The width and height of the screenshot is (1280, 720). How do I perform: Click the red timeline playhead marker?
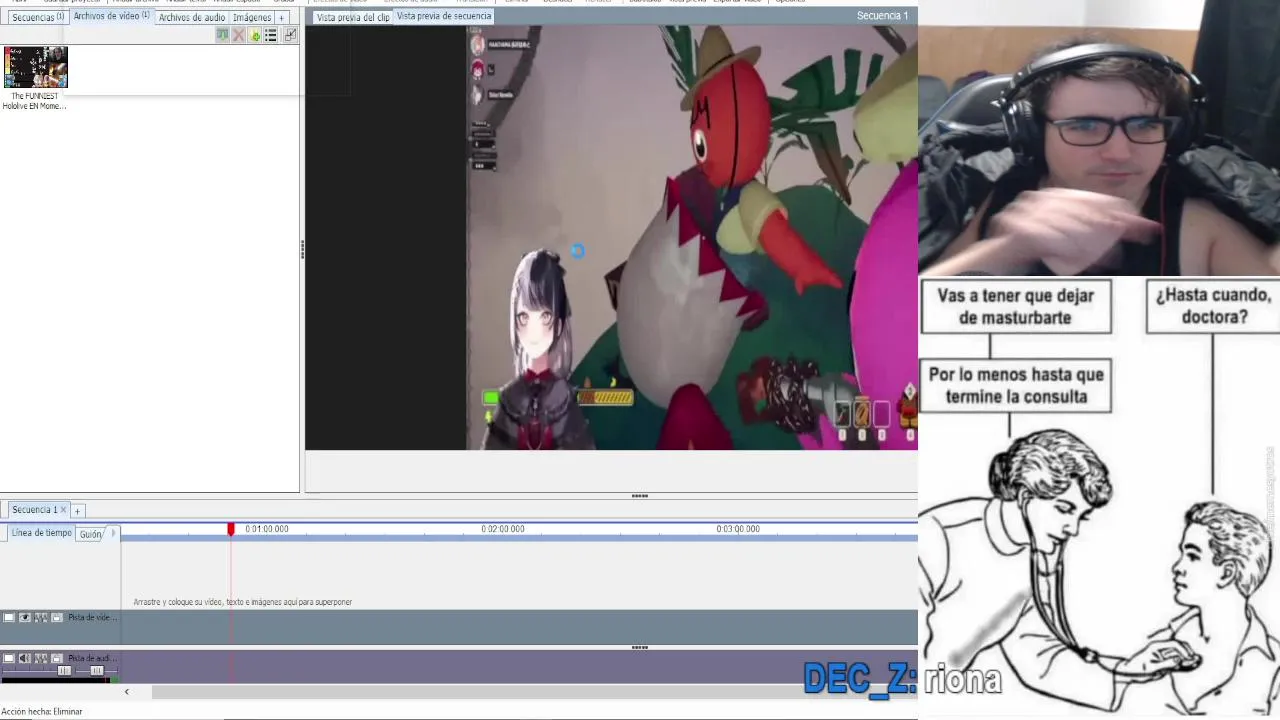click(231, 529)
